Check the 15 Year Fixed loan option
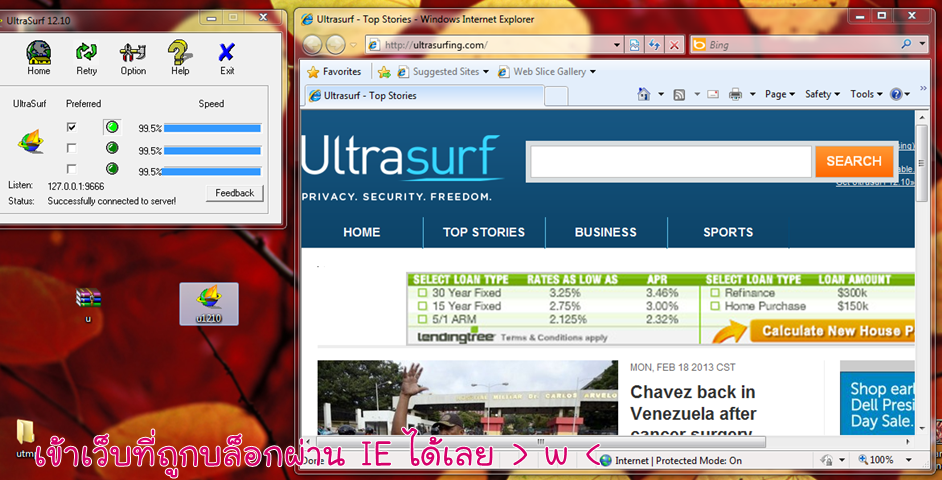This screenshot has height=480, width=942. click(422, 306)
